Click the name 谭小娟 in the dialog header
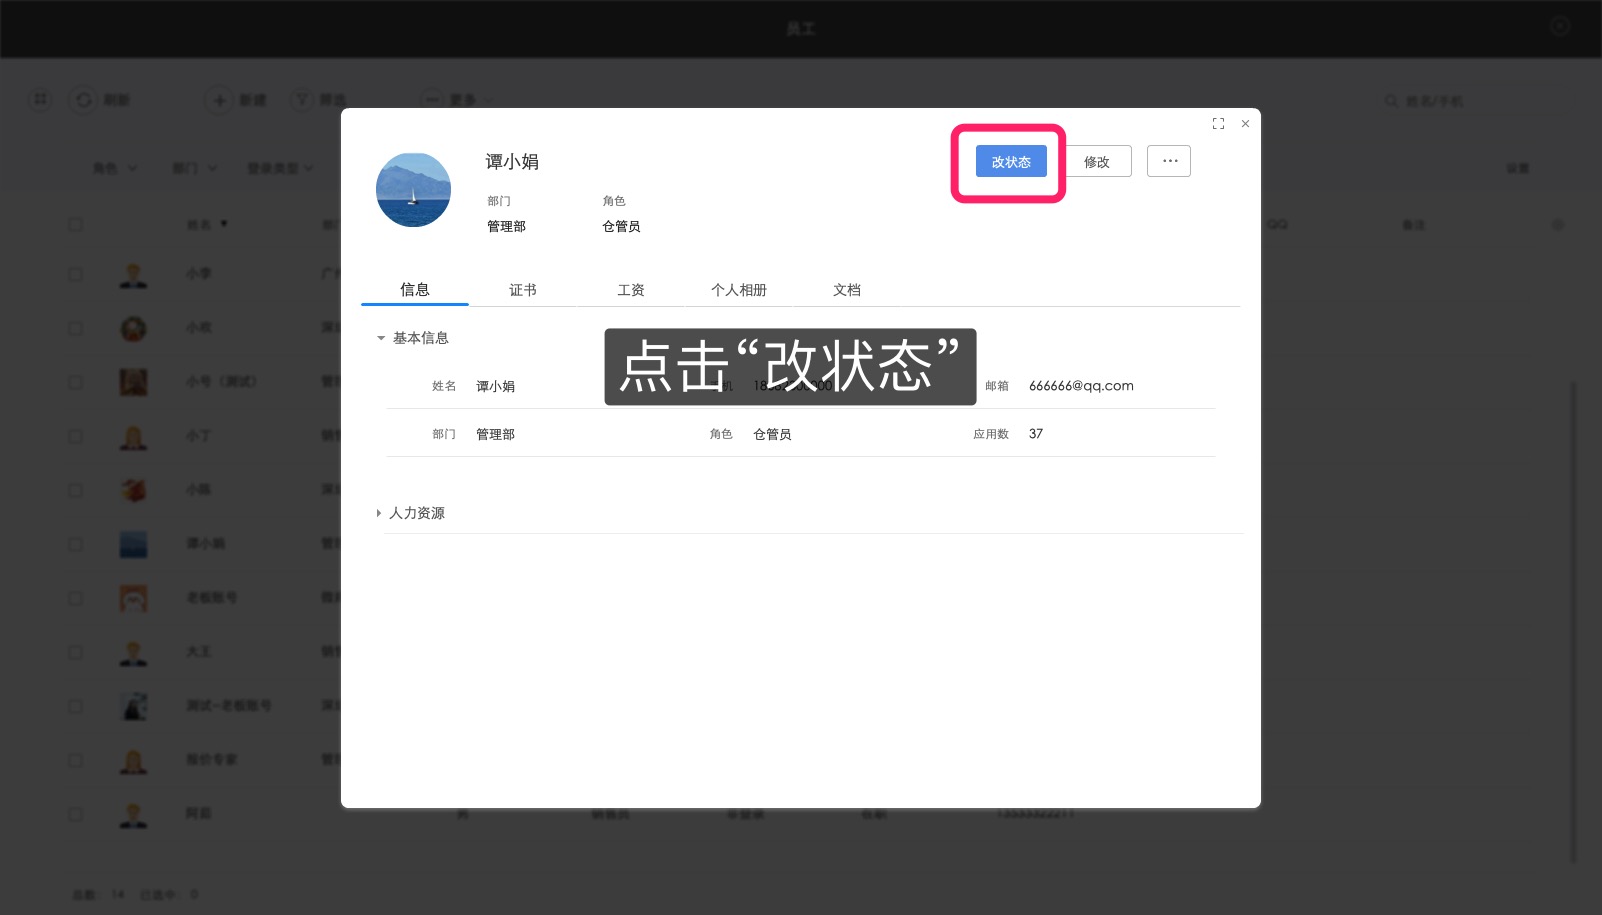This screenshot has width=1602, height=915. (512, 162)
